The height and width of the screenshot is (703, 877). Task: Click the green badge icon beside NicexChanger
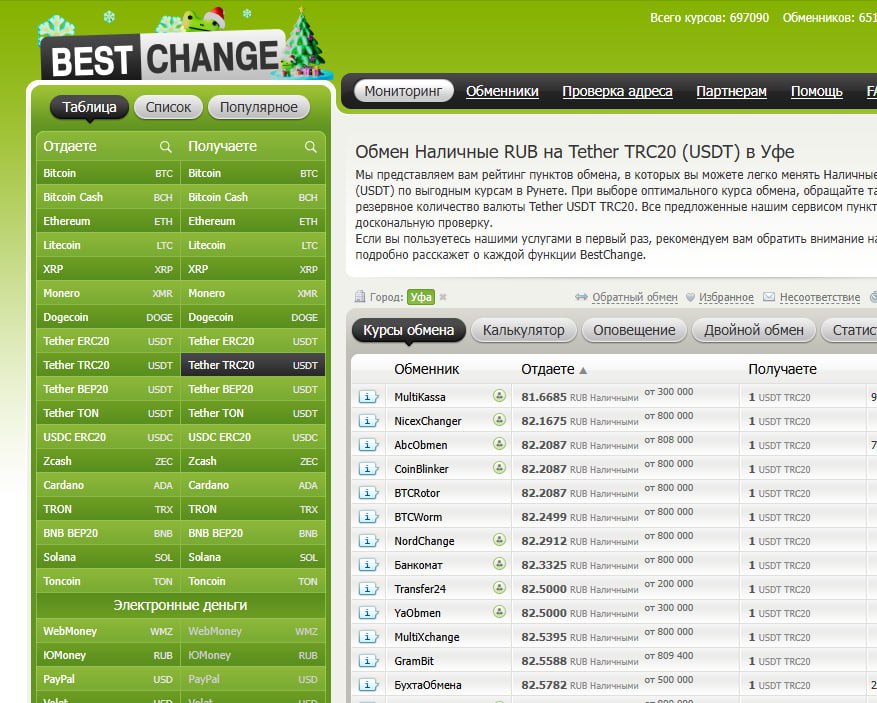click(499, 421)
